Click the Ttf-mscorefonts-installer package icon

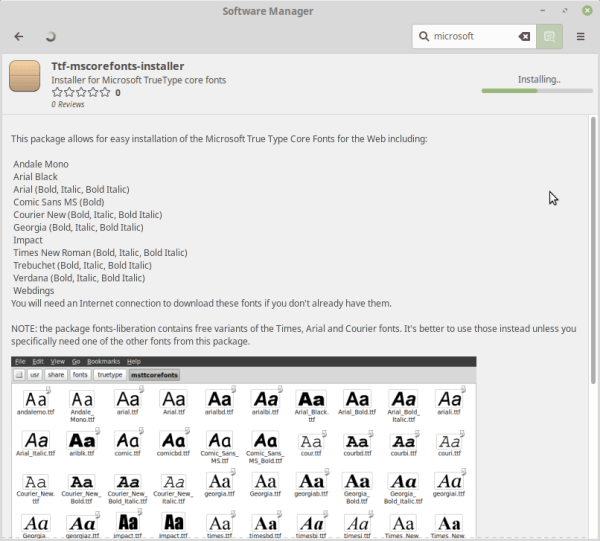pyautogui.click(x=24, y=76)
